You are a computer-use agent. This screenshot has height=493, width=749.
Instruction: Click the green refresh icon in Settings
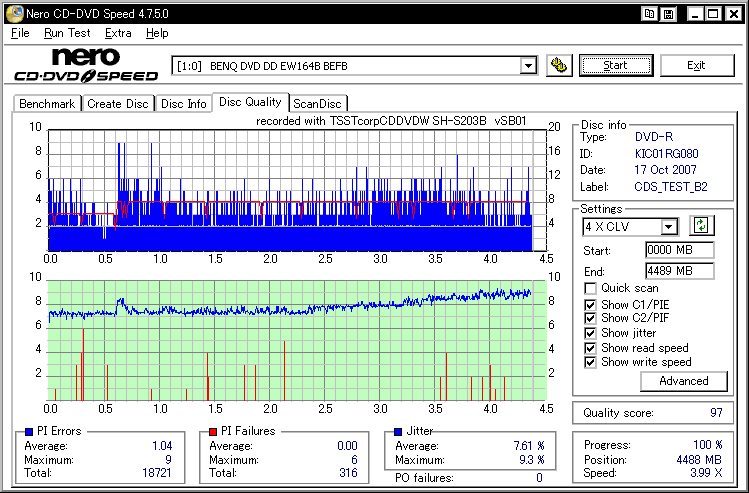pyautogui.click(x=700, y=227)
